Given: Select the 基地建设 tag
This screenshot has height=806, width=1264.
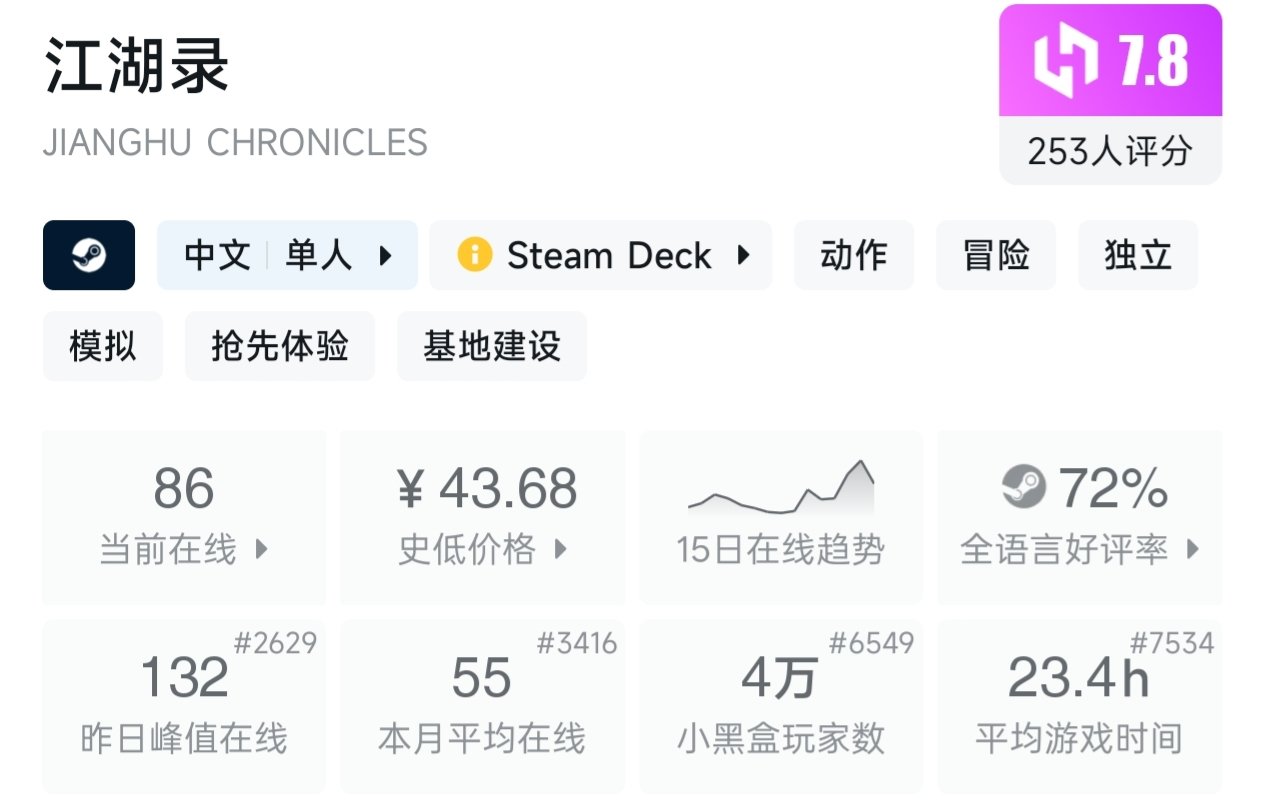Looking at the screenshot, I should point(491,346).
